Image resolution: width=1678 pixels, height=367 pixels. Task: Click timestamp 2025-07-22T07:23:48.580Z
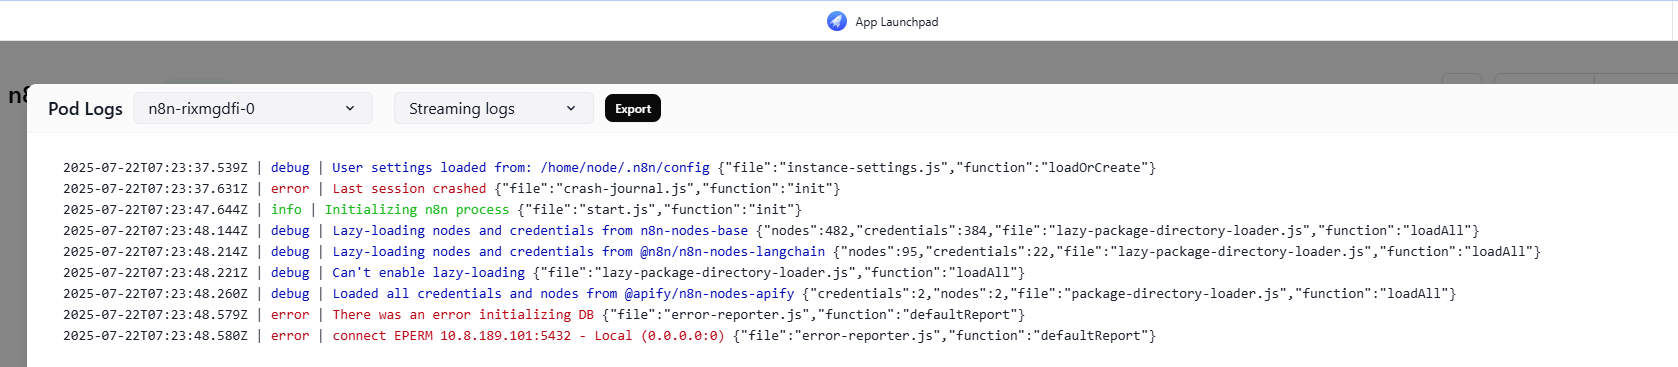(x=155, y=335)
